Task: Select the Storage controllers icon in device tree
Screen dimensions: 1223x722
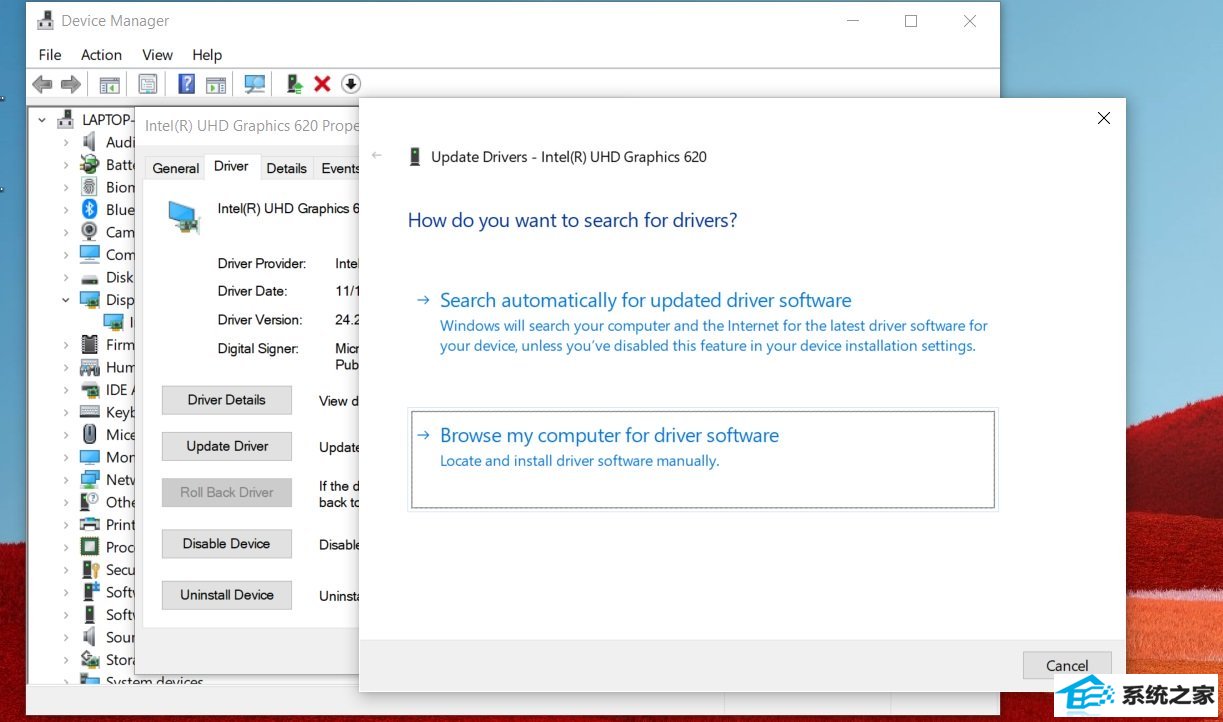Action: click(90, 659)
